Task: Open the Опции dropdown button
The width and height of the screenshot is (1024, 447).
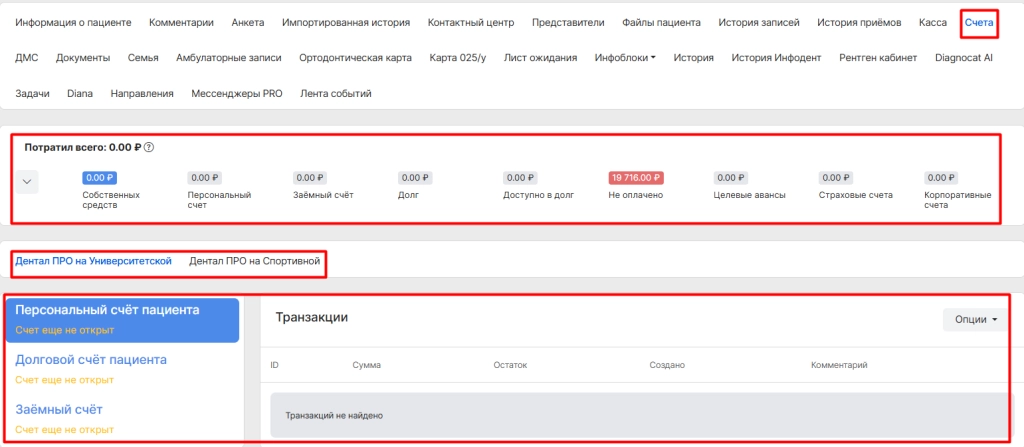Action: pyautogui.click(x=976, y=320)
